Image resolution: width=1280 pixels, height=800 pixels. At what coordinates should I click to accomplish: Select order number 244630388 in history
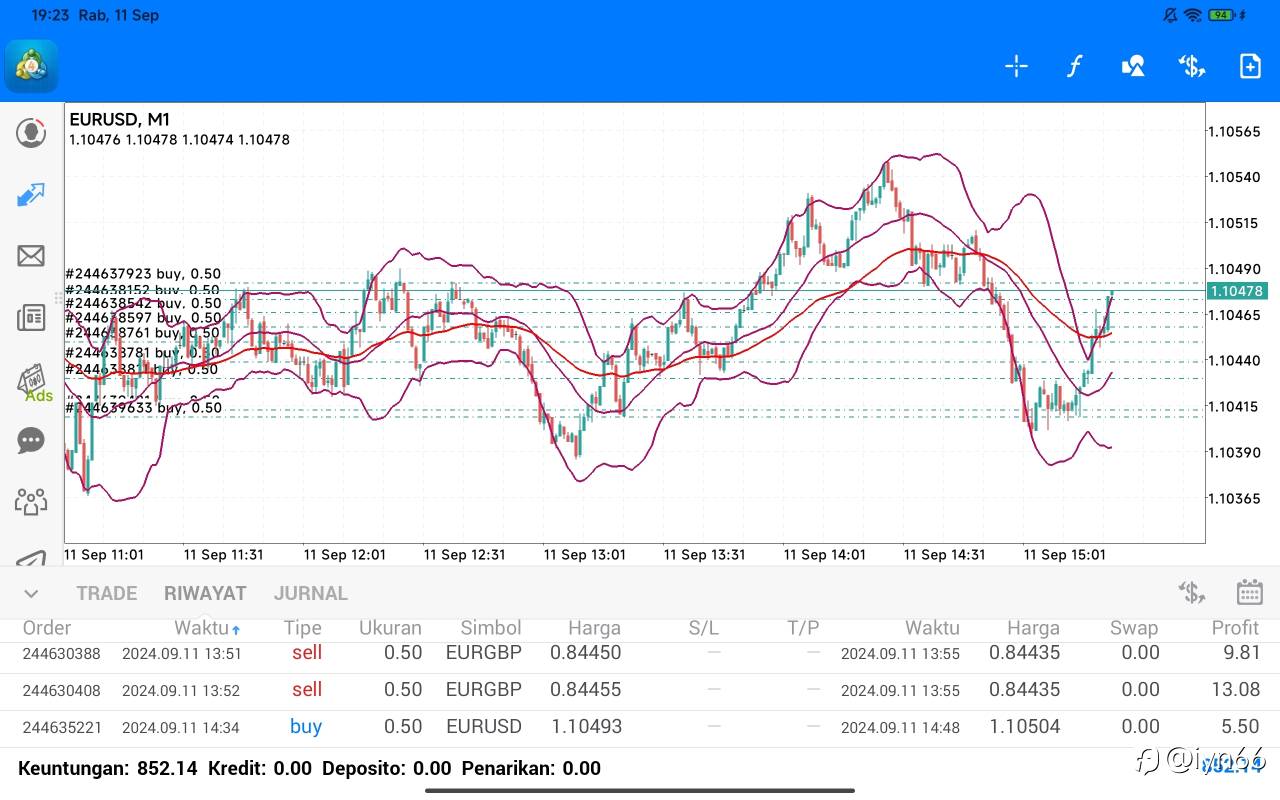tap(62, 654)
